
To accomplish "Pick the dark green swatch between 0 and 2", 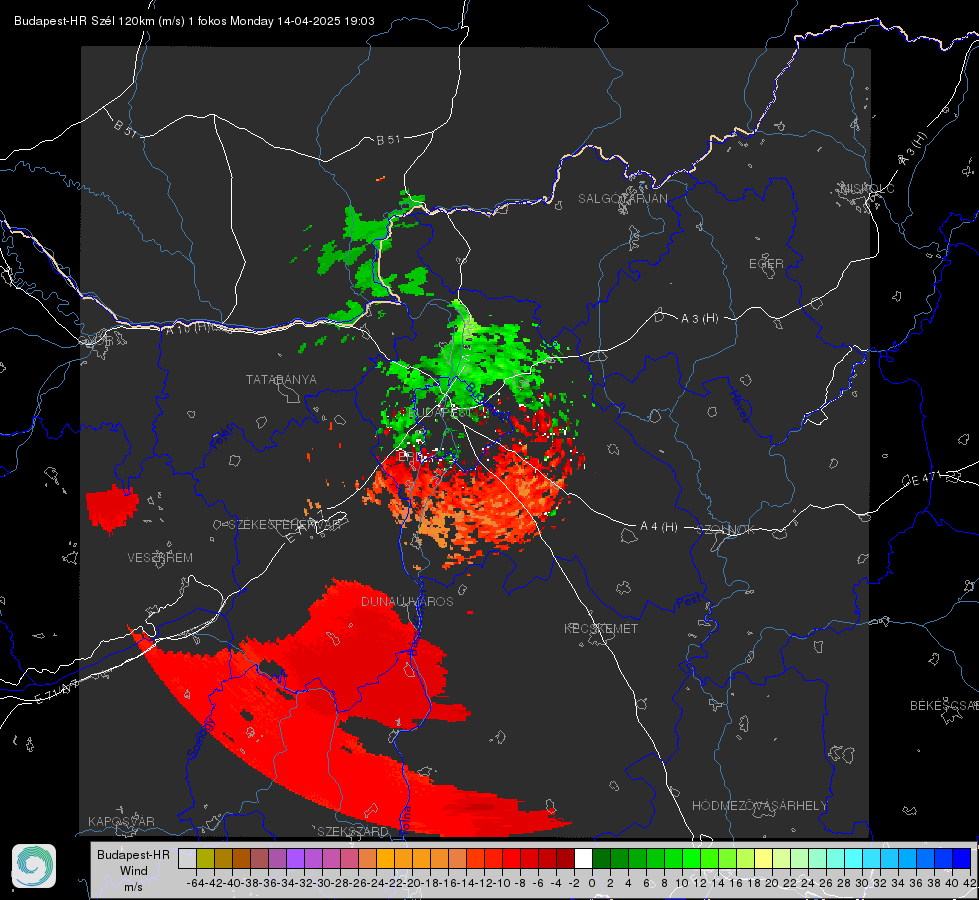I will coord(601,859).
